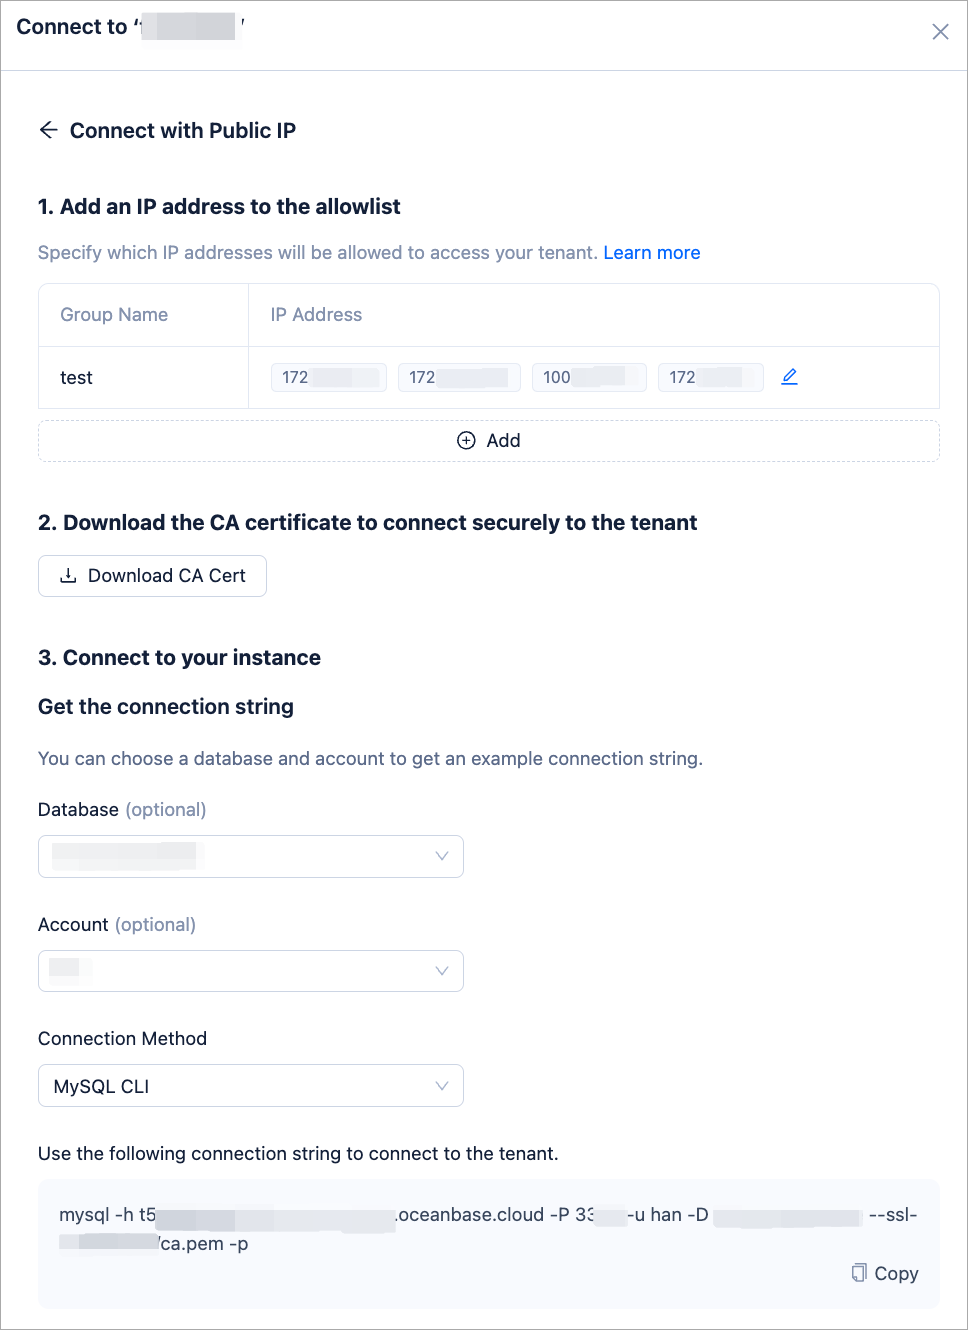Click the test group name cell
The image size is (968, 1330).
click(x=77, y=378)
